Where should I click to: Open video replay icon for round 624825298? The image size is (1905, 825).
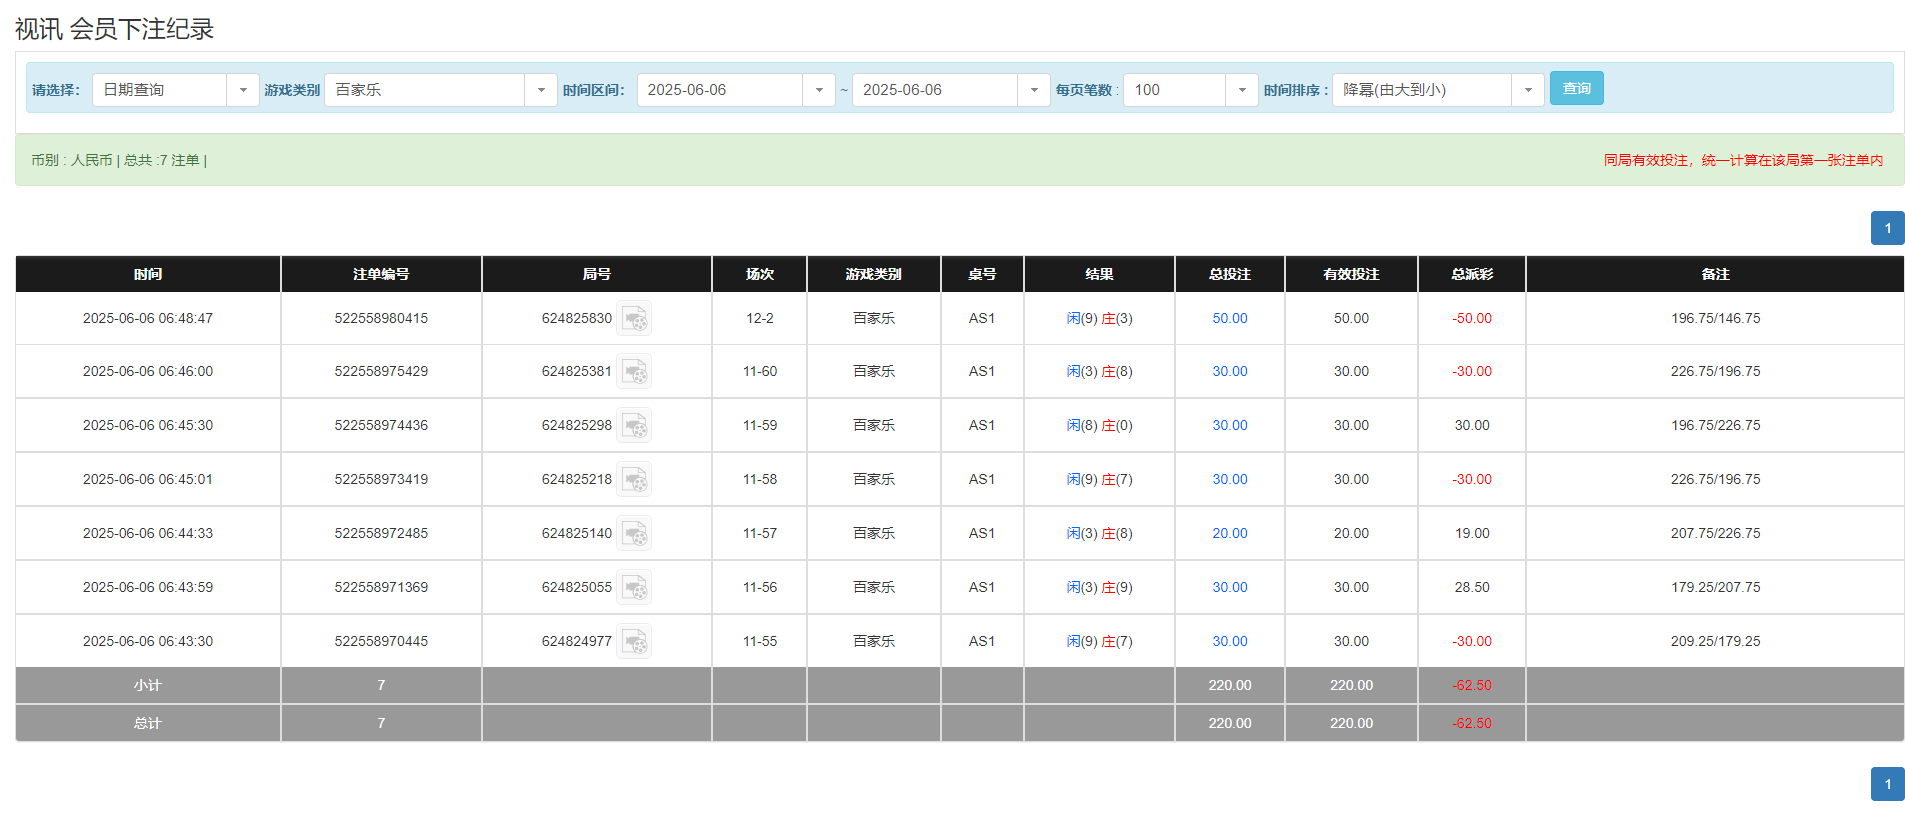tap(634, 426)
